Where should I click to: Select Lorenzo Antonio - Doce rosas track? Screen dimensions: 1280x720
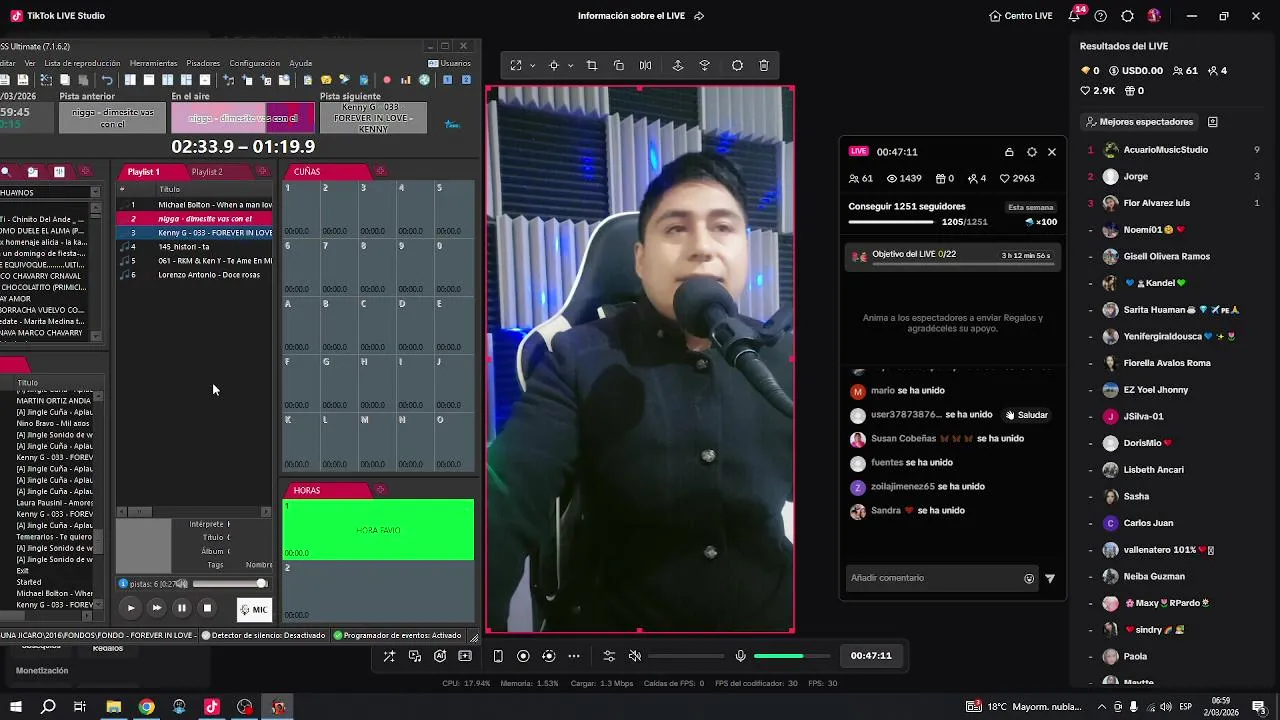point(195,275)
